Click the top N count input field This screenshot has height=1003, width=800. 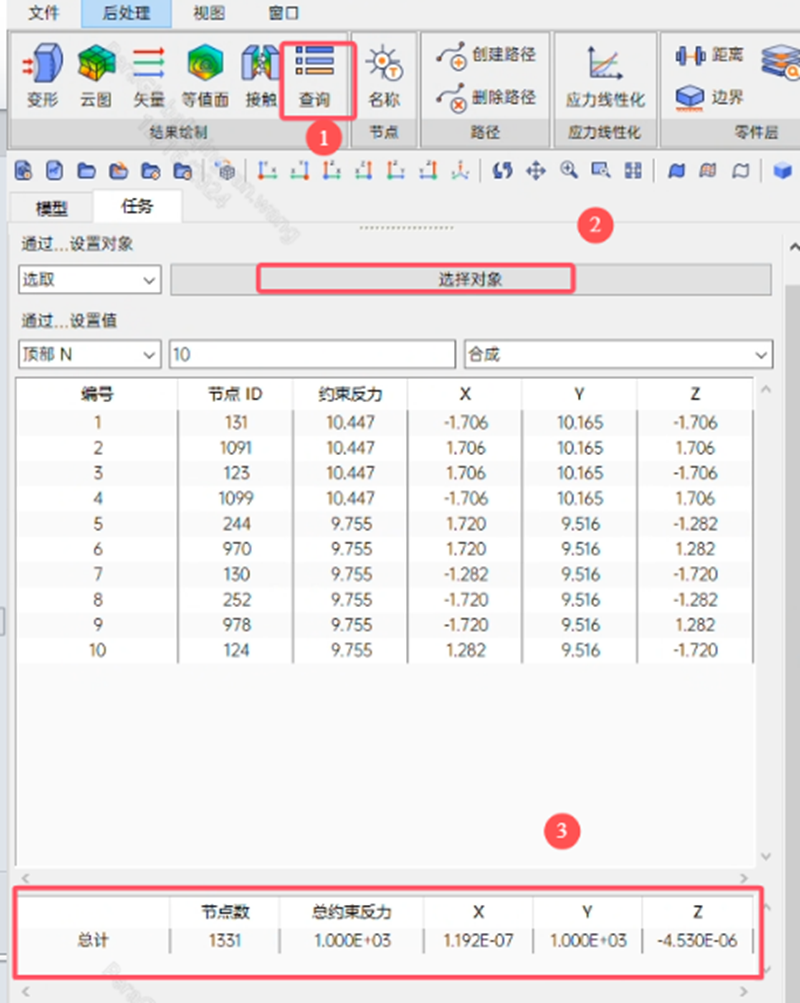312,354
